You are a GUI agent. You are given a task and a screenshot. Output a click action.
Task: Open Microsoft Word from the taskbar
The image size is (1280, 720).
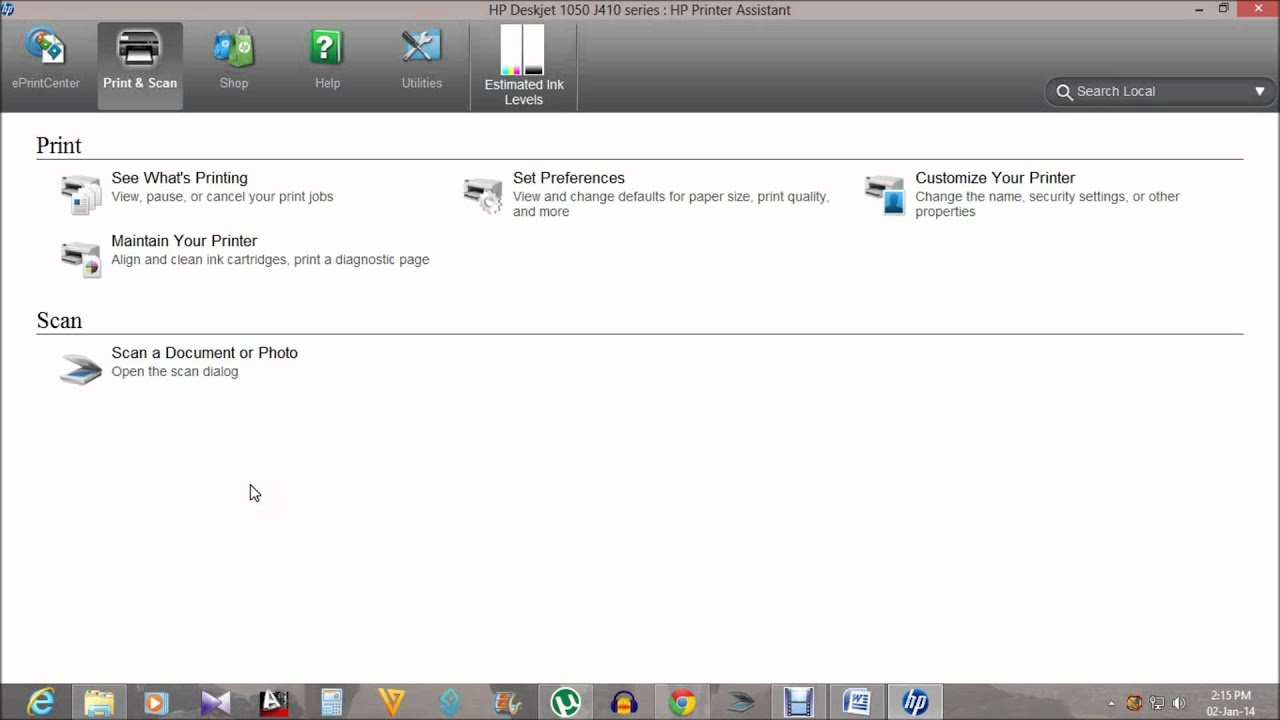click(857, 703)
